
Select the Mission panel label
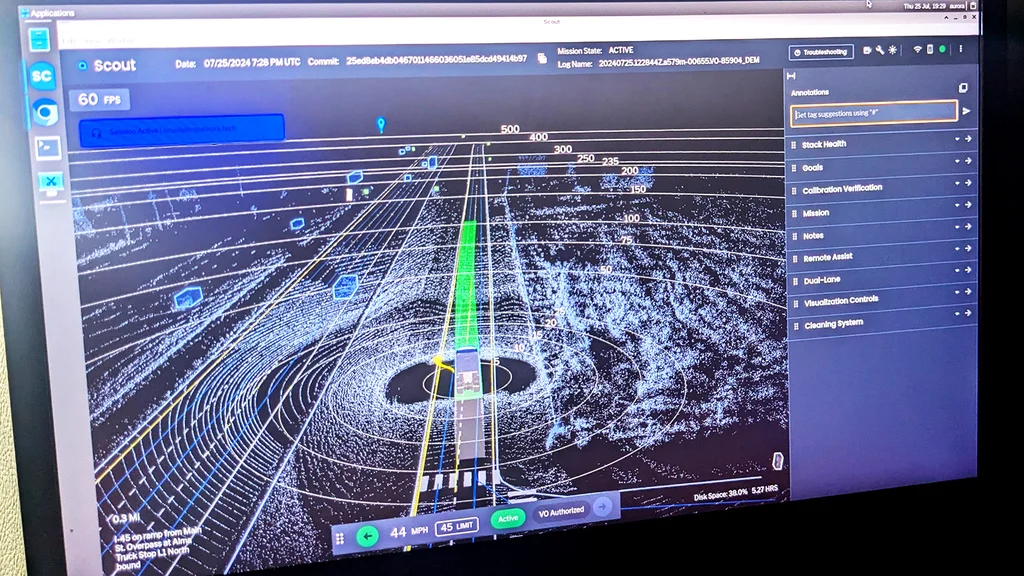[816, 213]
